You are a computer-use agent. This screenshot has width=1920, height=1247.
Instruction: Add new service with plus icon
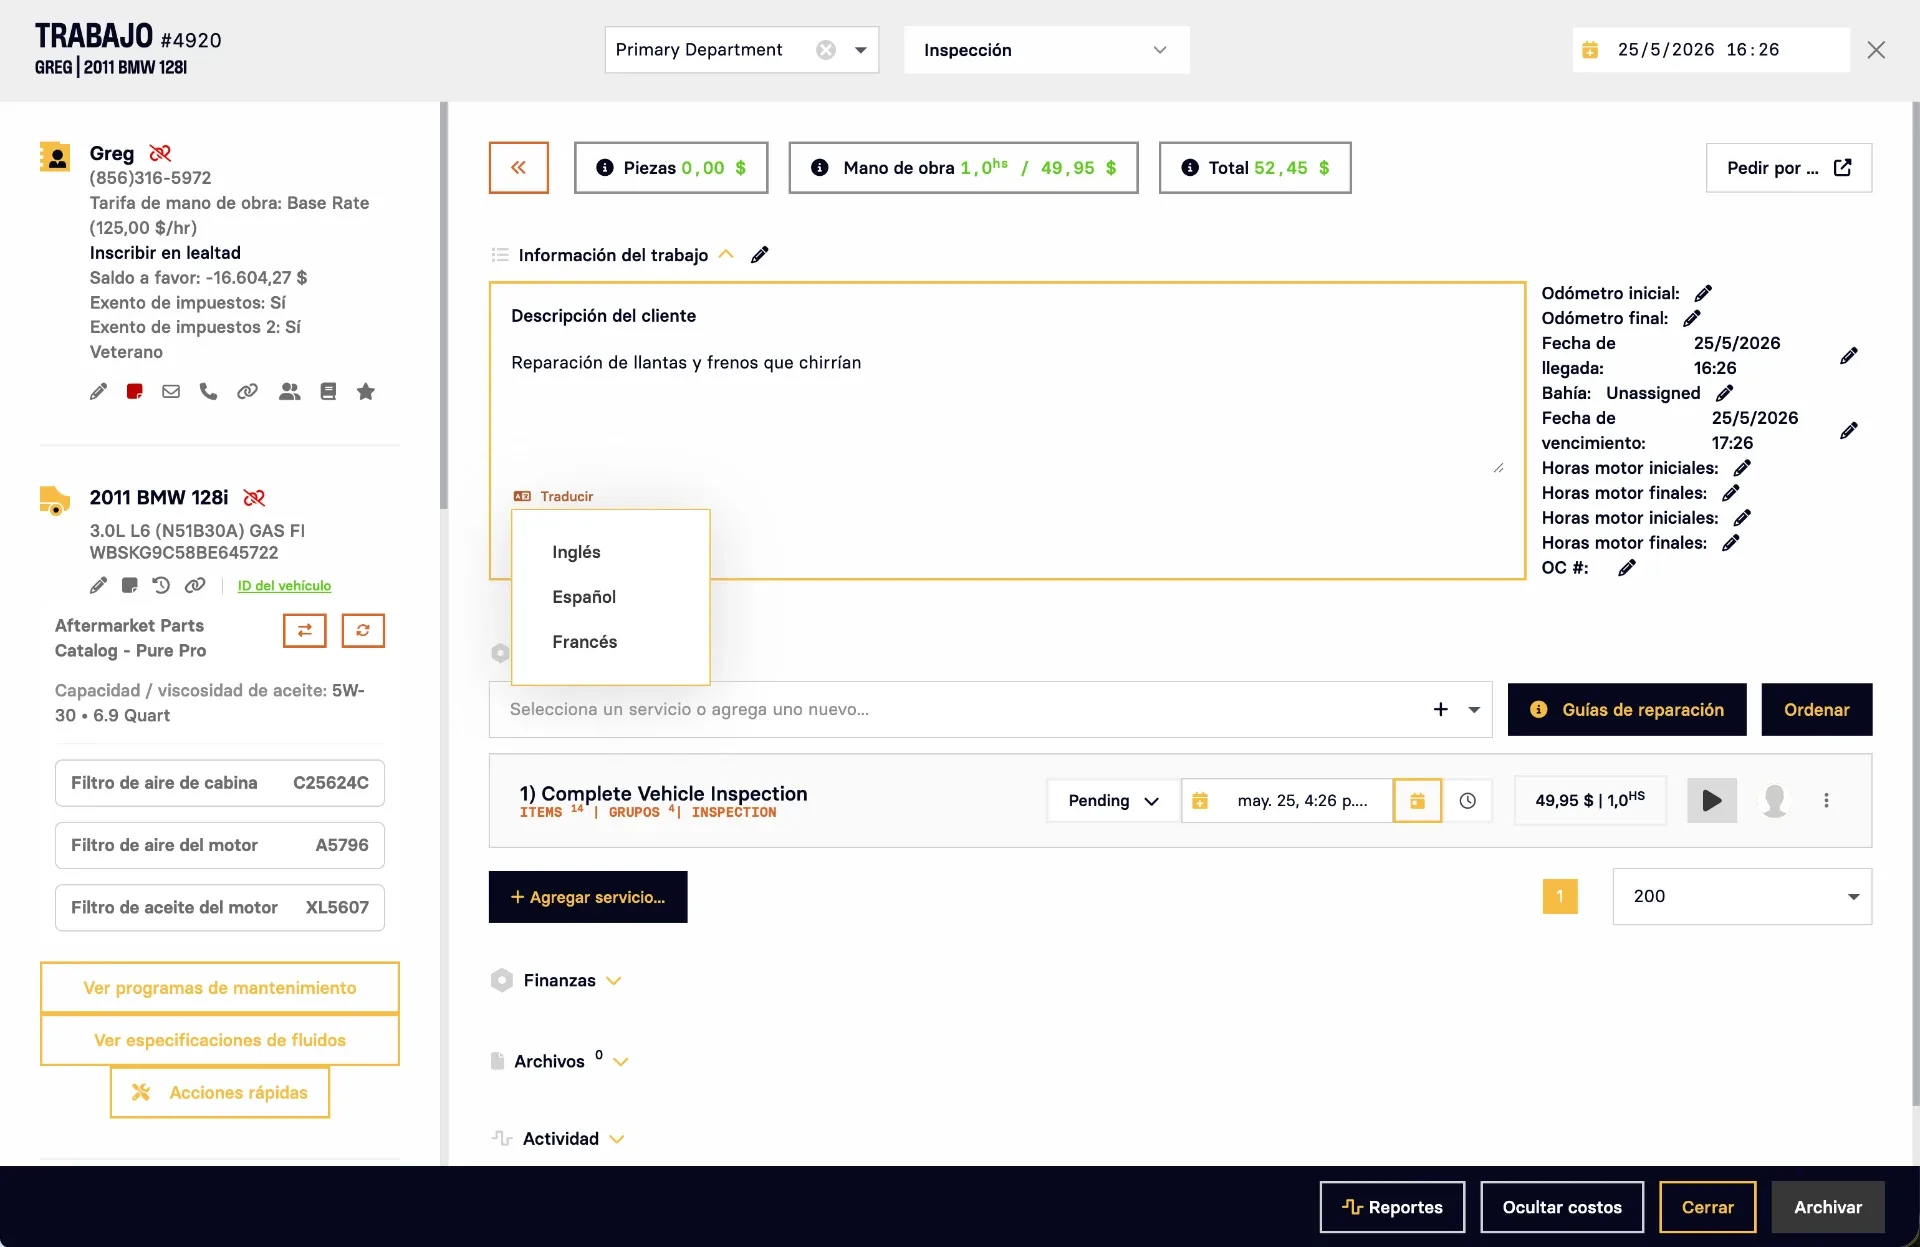click(1441, 709)
